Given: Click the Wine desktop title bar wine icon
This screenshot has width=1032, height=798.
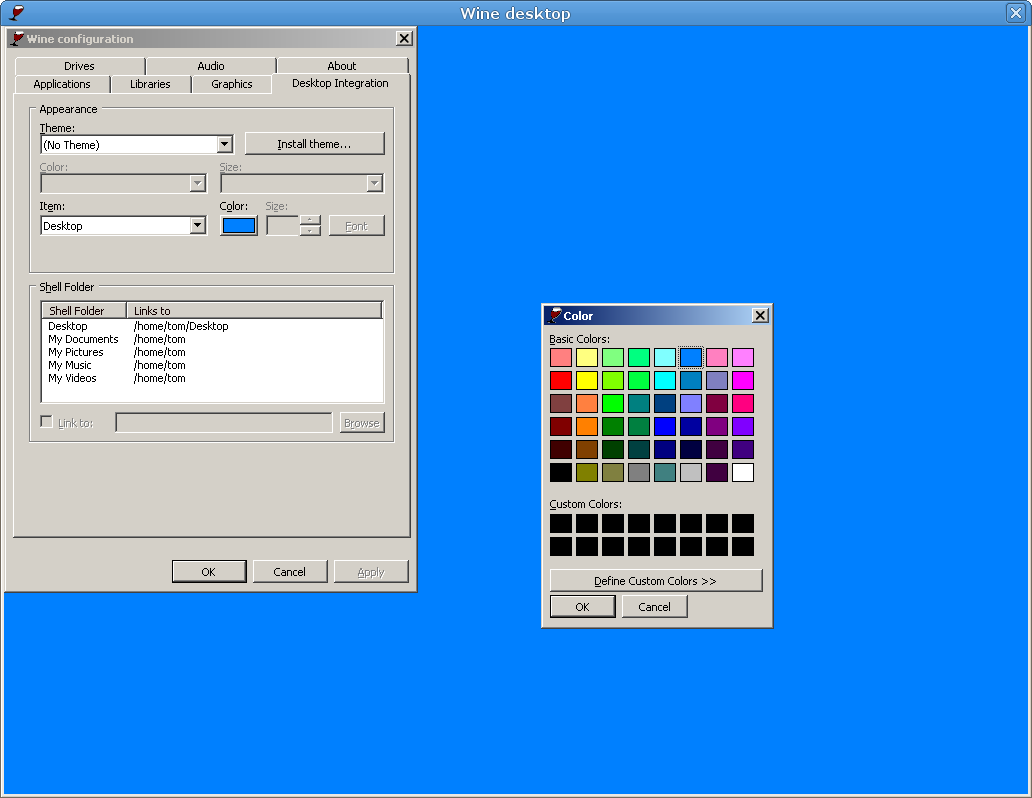Looking at the screenshot, I should [x=17, y=13].
